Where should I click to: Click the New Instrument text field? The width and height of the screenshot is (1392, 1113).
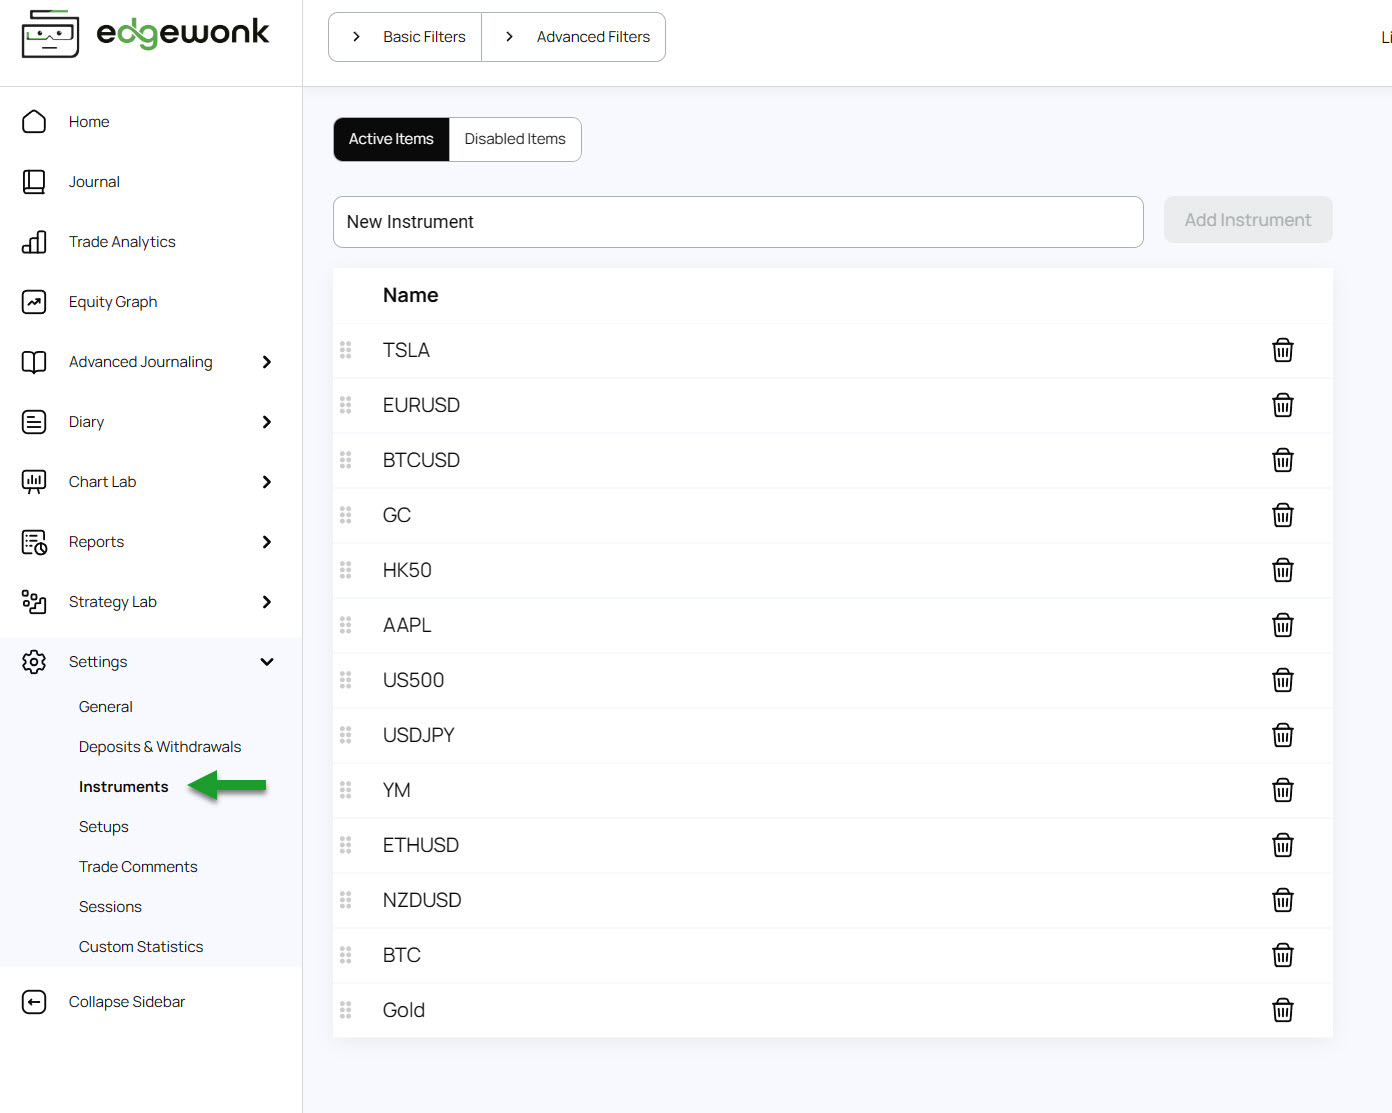(x=738, y=222)
